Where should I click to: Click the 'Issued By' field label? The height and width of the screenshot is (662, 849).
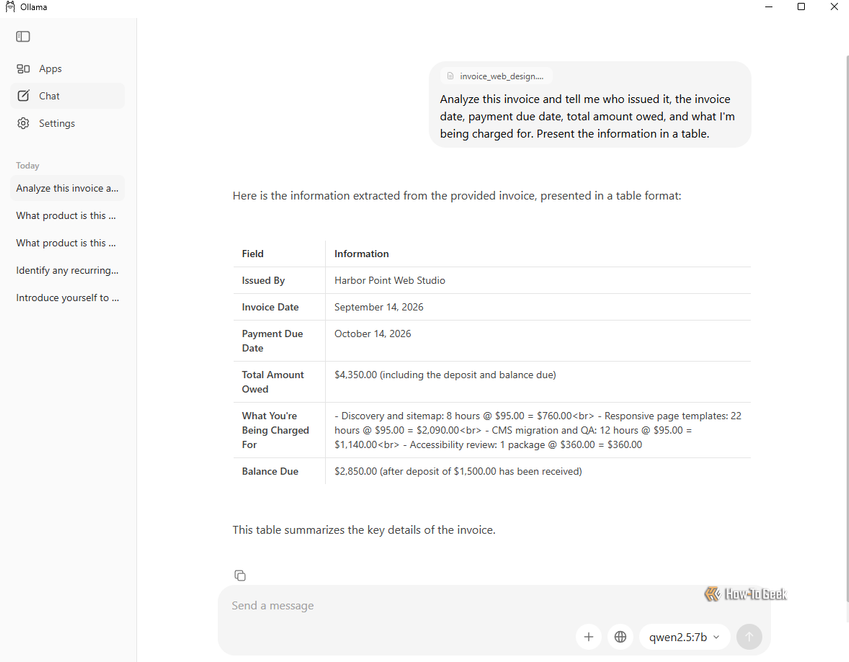click(263, 280)
